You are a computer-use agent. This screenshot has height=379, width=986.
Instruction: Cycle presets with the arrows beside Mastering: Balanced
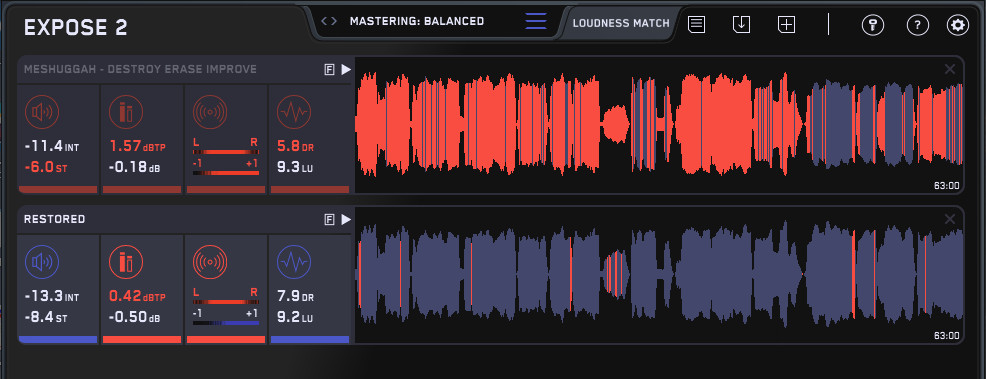(x=329, y=21)
